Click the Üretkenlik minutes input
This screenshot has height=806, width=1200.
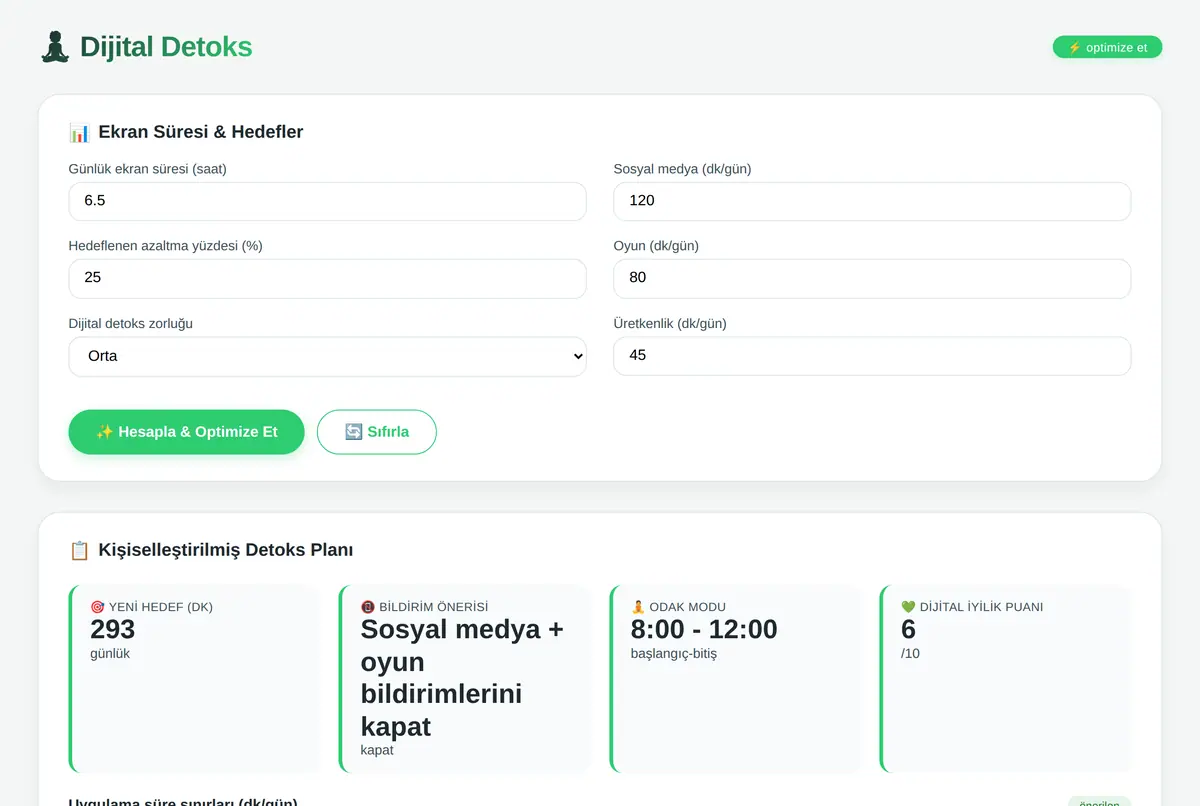872,356
